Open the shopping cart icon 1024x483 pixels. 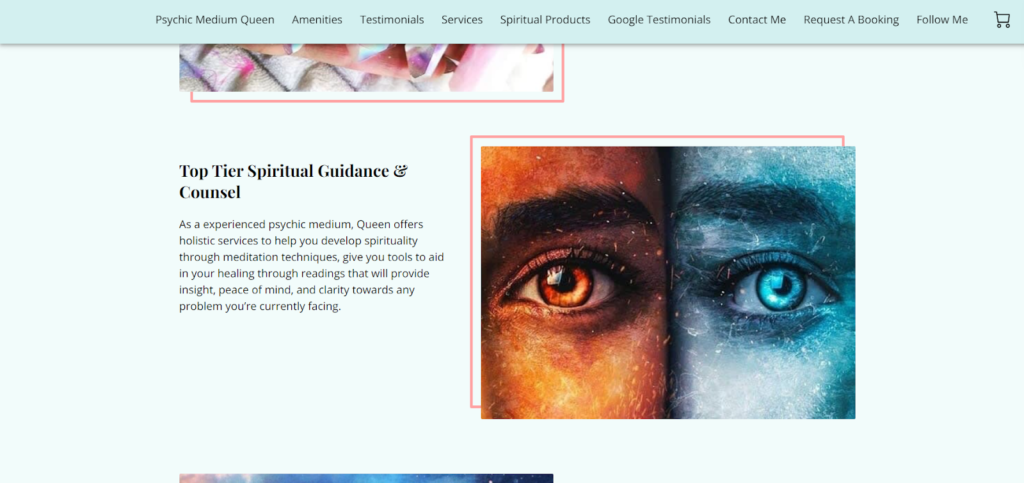coord(1002,20)
